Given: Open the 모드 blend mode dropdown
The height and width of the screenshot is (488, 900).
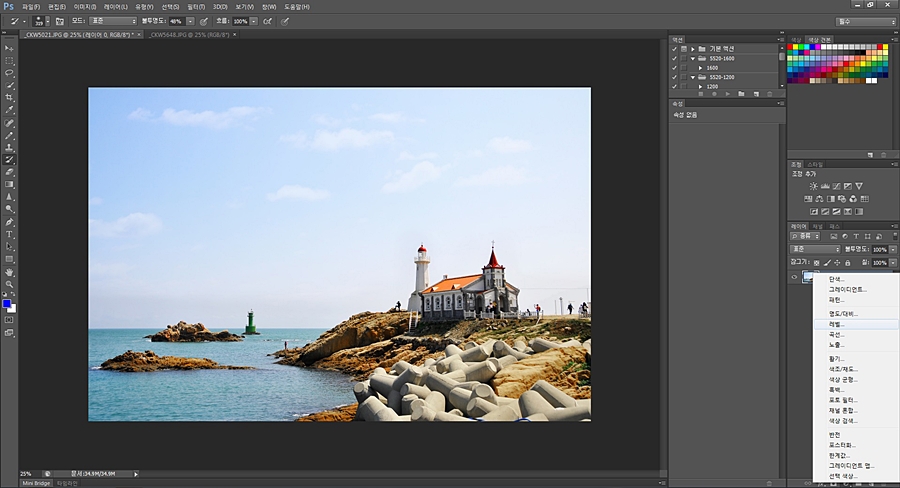Looking at the screenshot, I should 112,20.
